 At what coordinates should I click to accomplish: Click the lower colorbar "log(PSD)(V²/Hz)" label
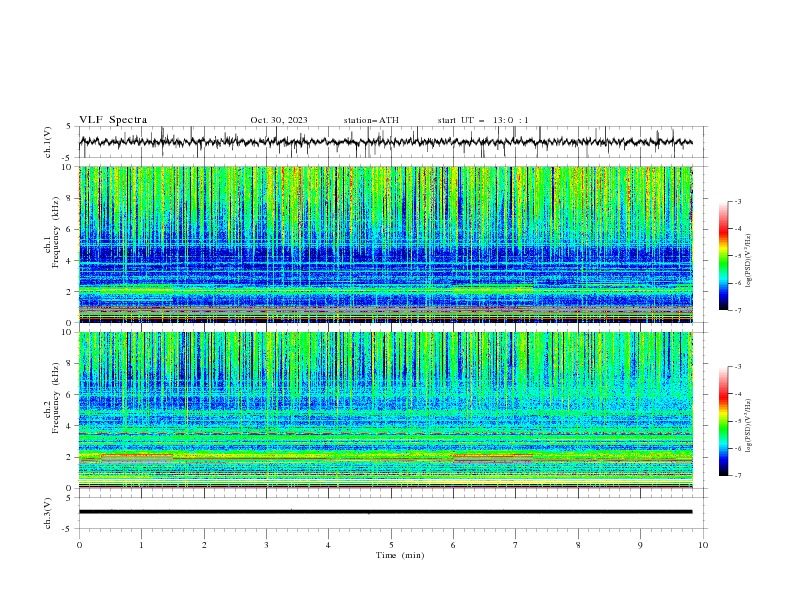[x=749, y=426]
